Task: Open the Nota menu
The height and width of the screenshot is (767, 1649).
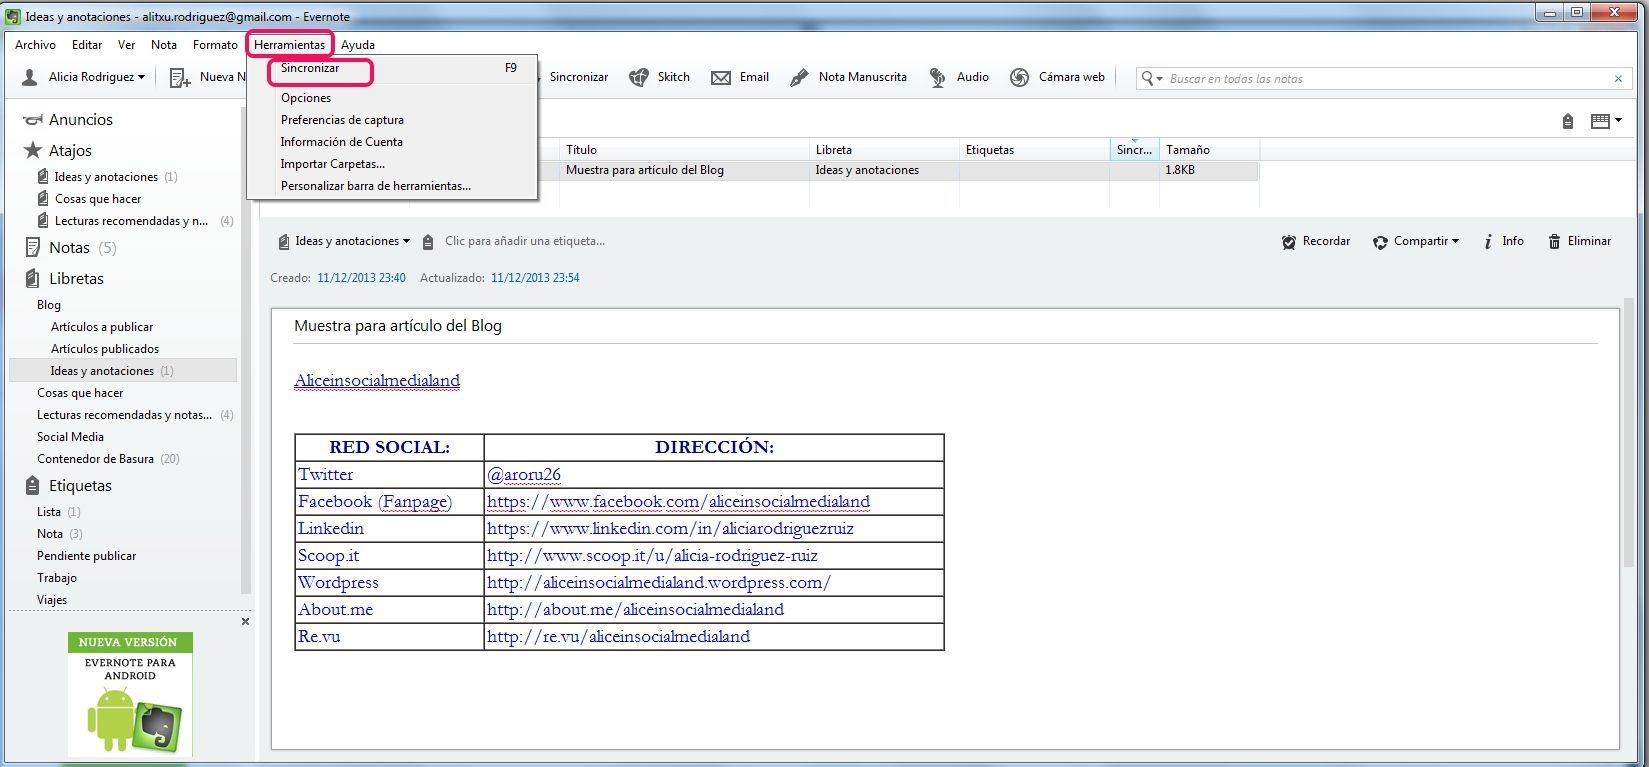Action: [164, 45]
